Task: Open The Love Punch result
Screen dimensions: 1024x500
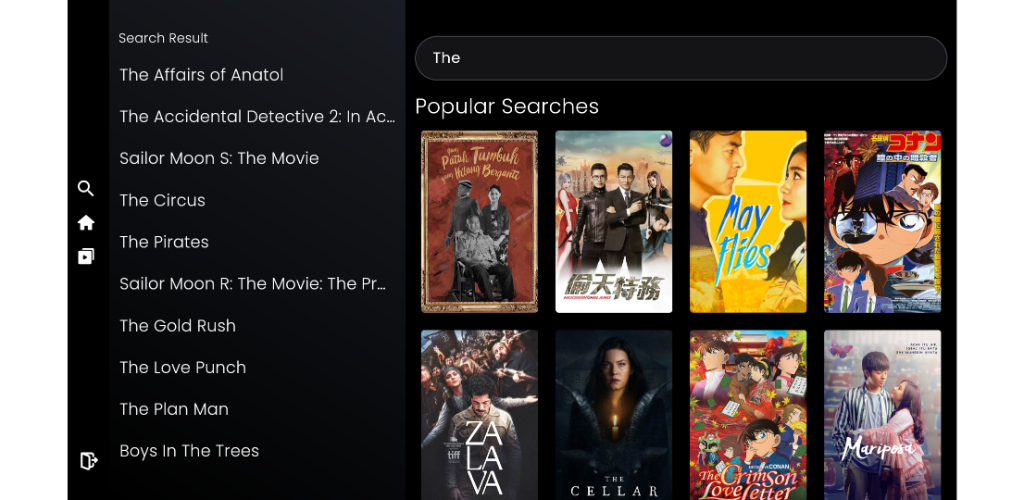Action: [182, 367]
